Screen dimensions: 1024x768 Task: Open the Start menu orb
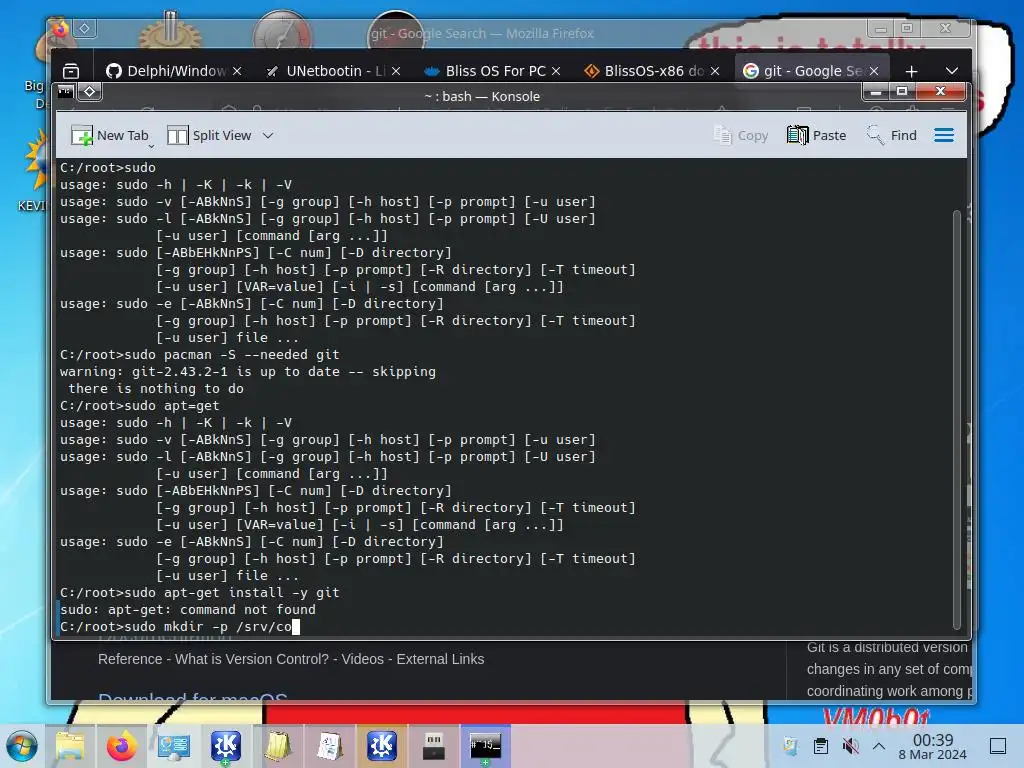pyautogui.click(x=22, y=746)
